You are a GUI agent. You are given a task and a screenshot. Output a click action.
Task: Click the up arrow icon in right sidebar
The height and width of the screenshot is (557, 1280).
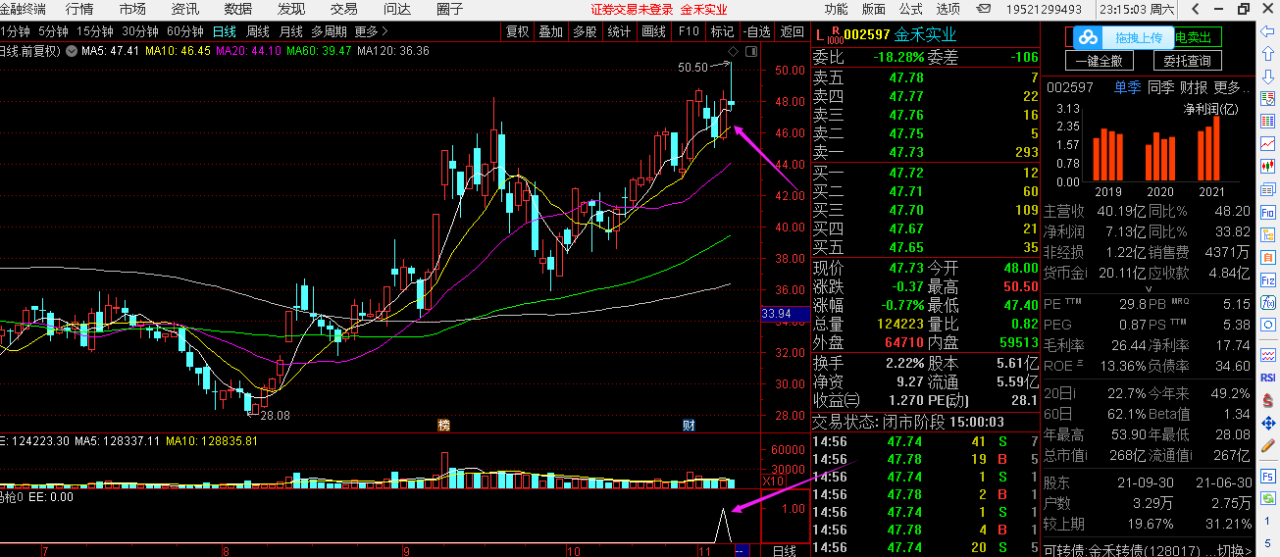pyautogui.click(x=1266, y=53)
